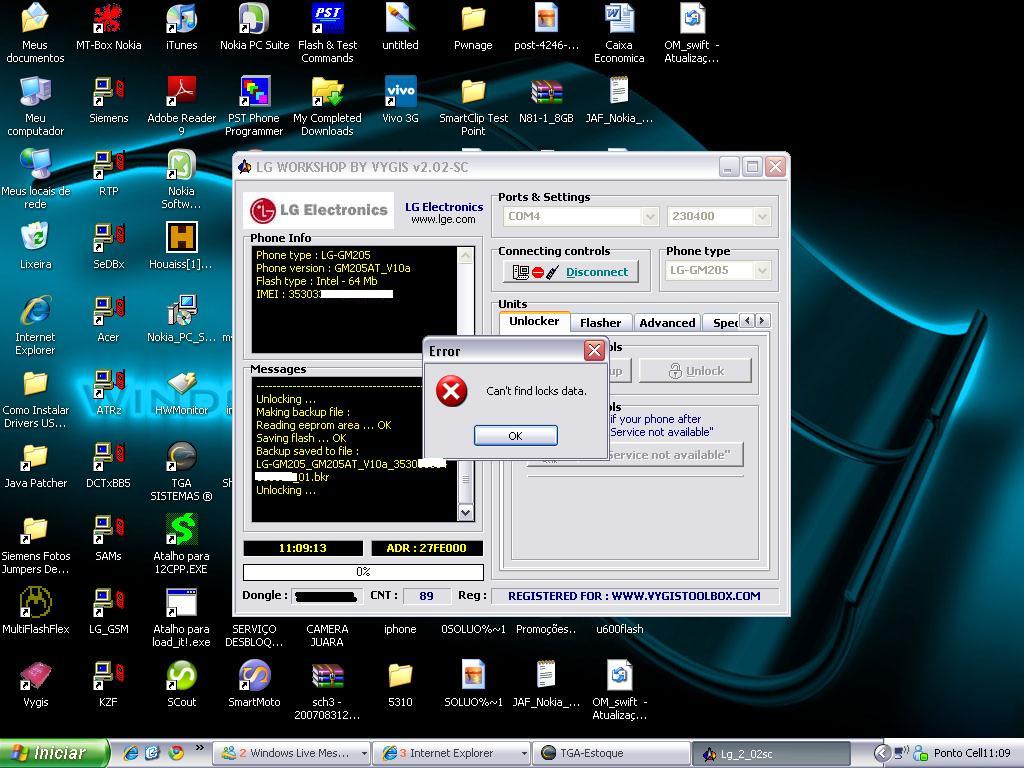
Task: Confirm the error with OK
Action: pos(515,436)
